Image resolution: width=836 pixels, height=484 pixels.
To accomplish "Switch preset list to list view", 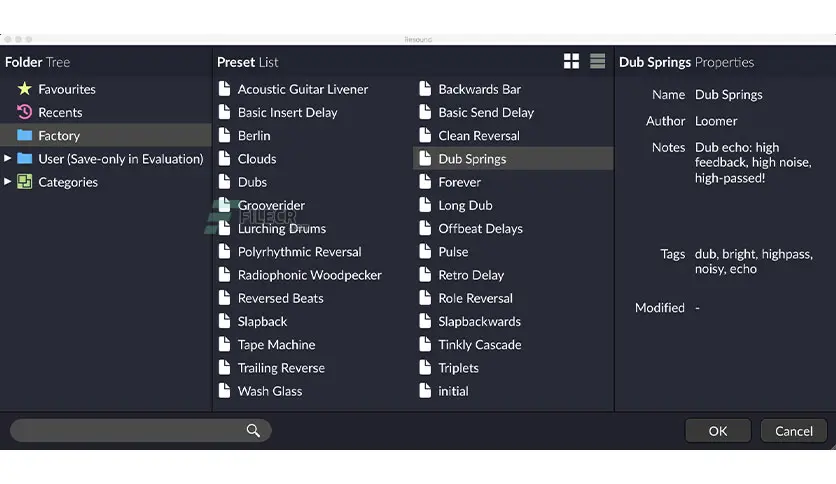I will point(597,62).
